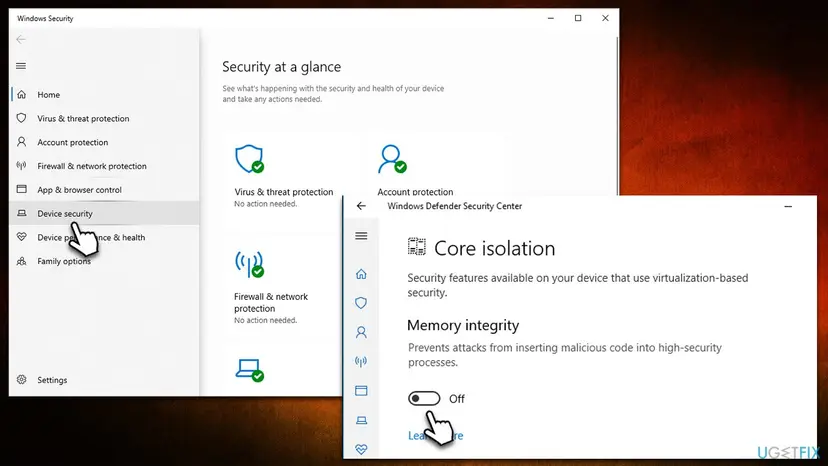Image resolution: width=828 pixels, height=466 pixels.
Task: Open Device security laptop tile icon
Action: (249, 370)
